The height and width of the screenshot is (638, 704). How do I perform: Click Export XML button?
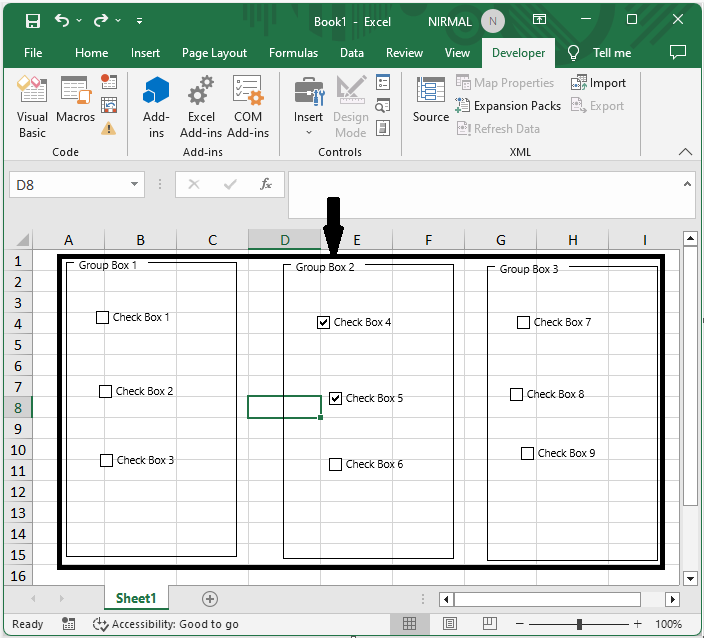coord(597,106)
